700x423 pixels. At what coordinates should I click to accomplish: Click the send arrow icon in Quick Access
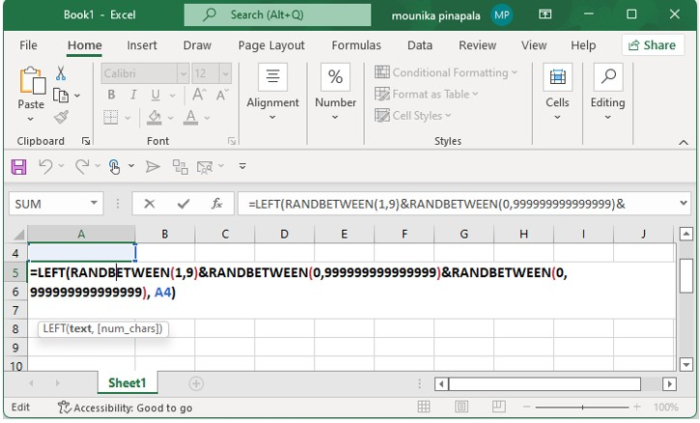(153, 167)
